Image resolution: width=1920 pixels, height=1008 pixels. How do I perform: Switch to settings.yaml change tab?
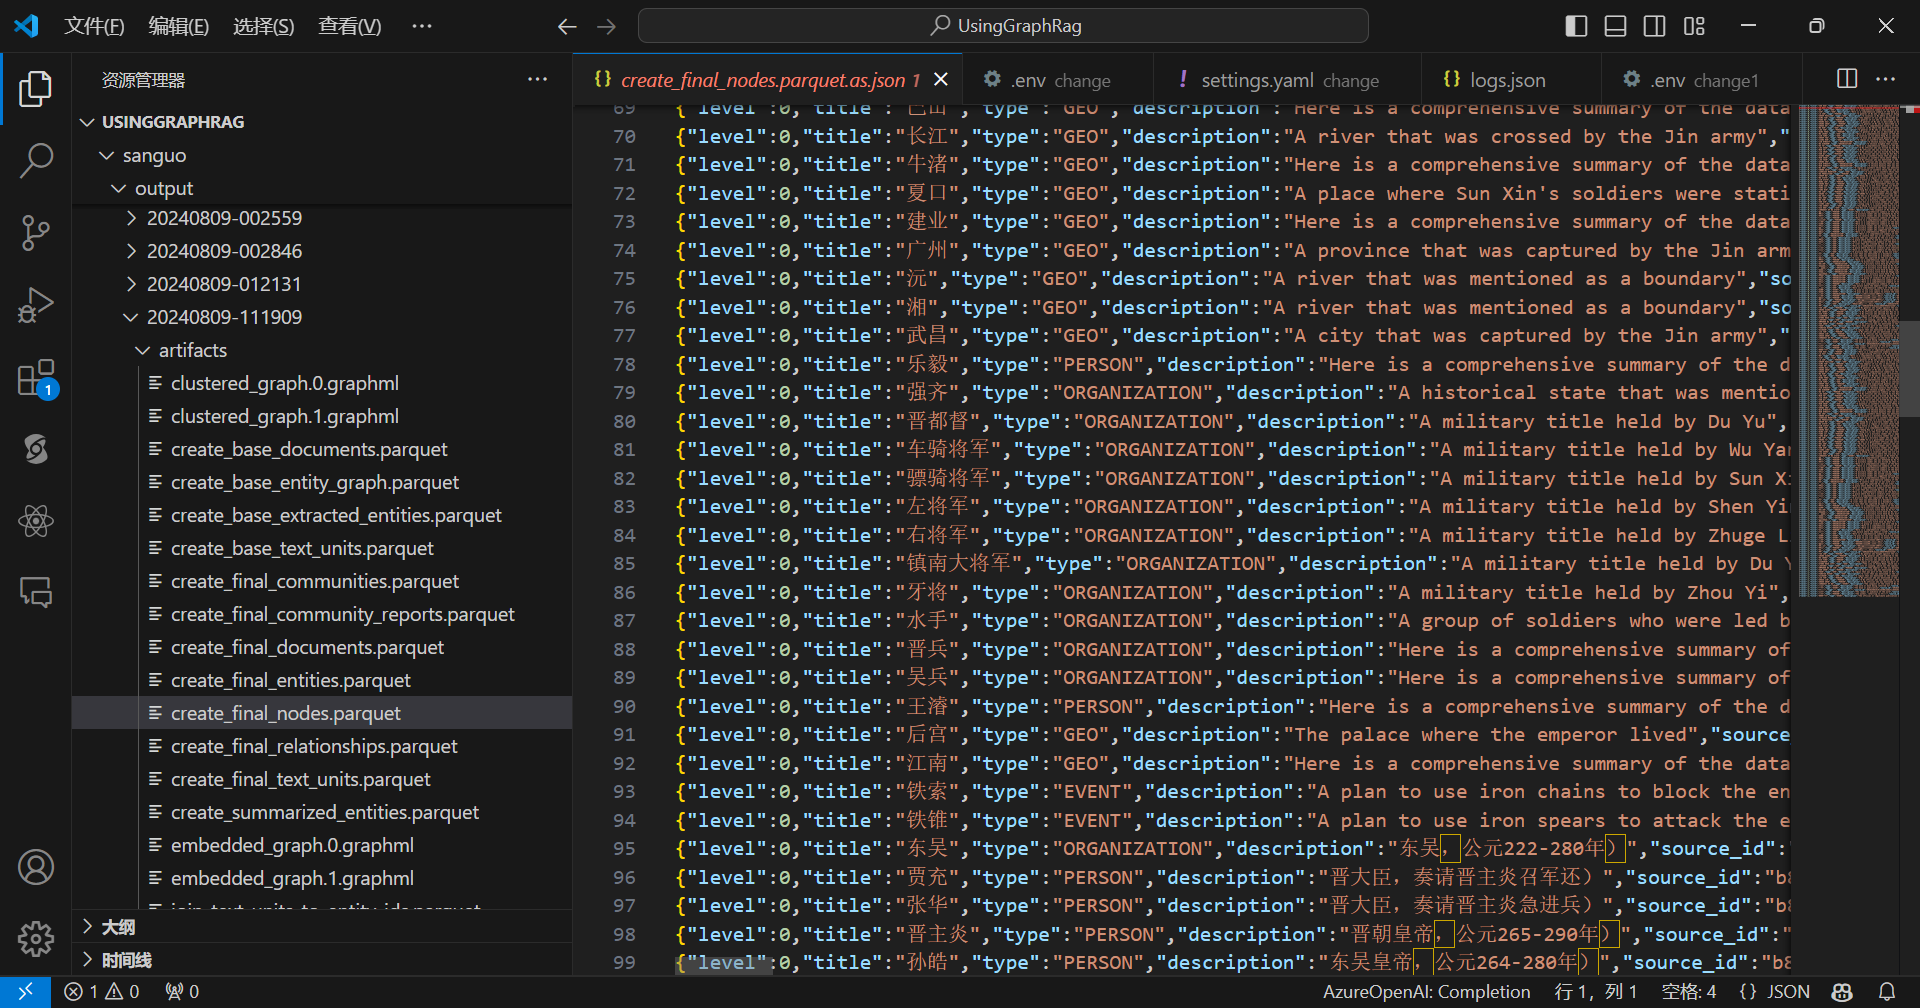[1288, 80]
